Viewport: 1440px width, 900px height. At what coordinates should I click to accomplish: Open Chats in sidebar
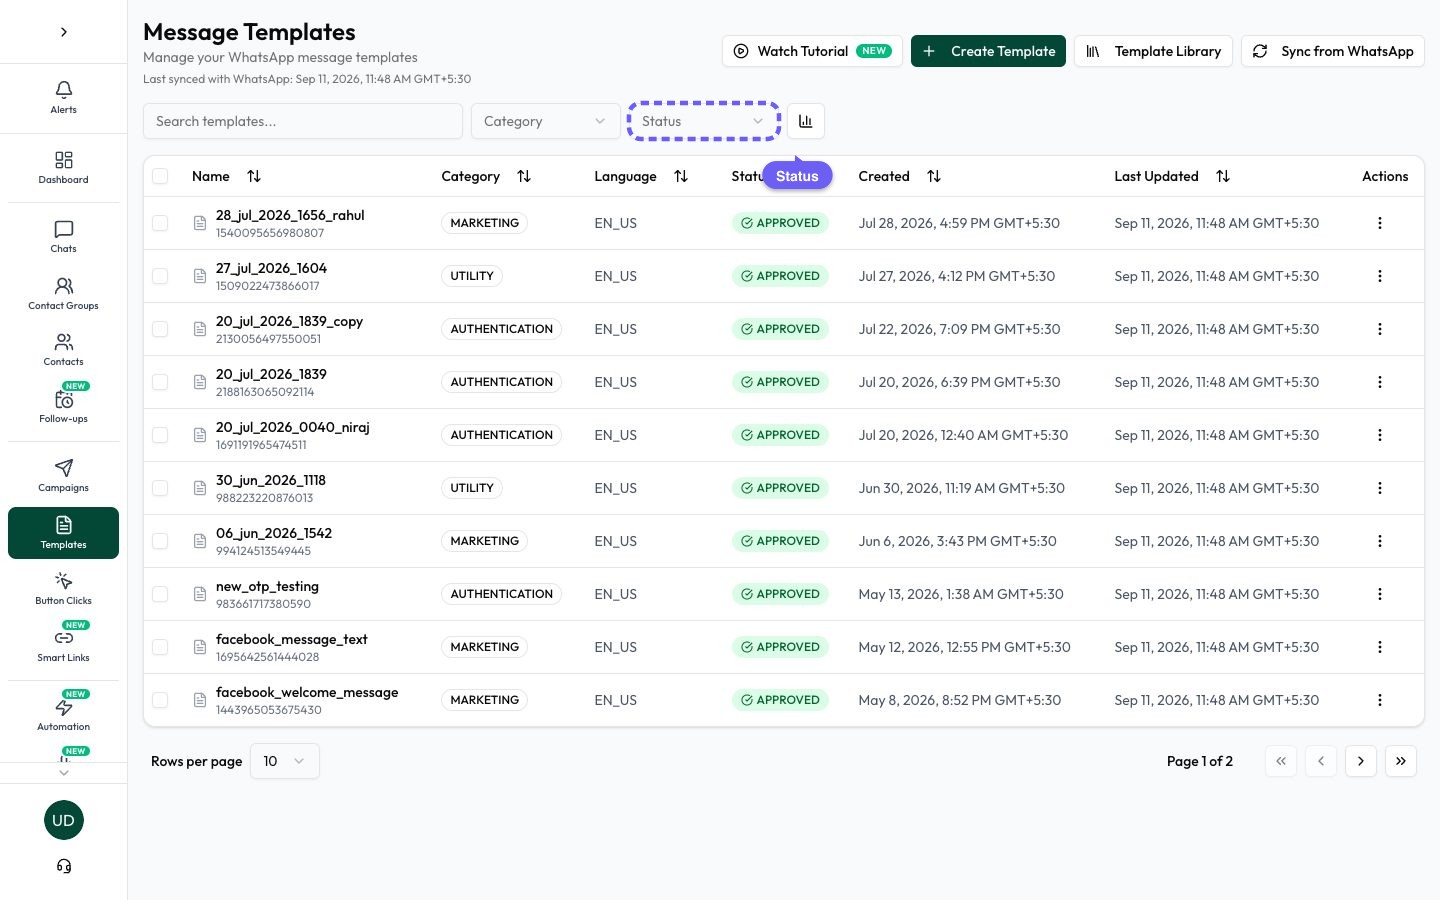point(64,236)
